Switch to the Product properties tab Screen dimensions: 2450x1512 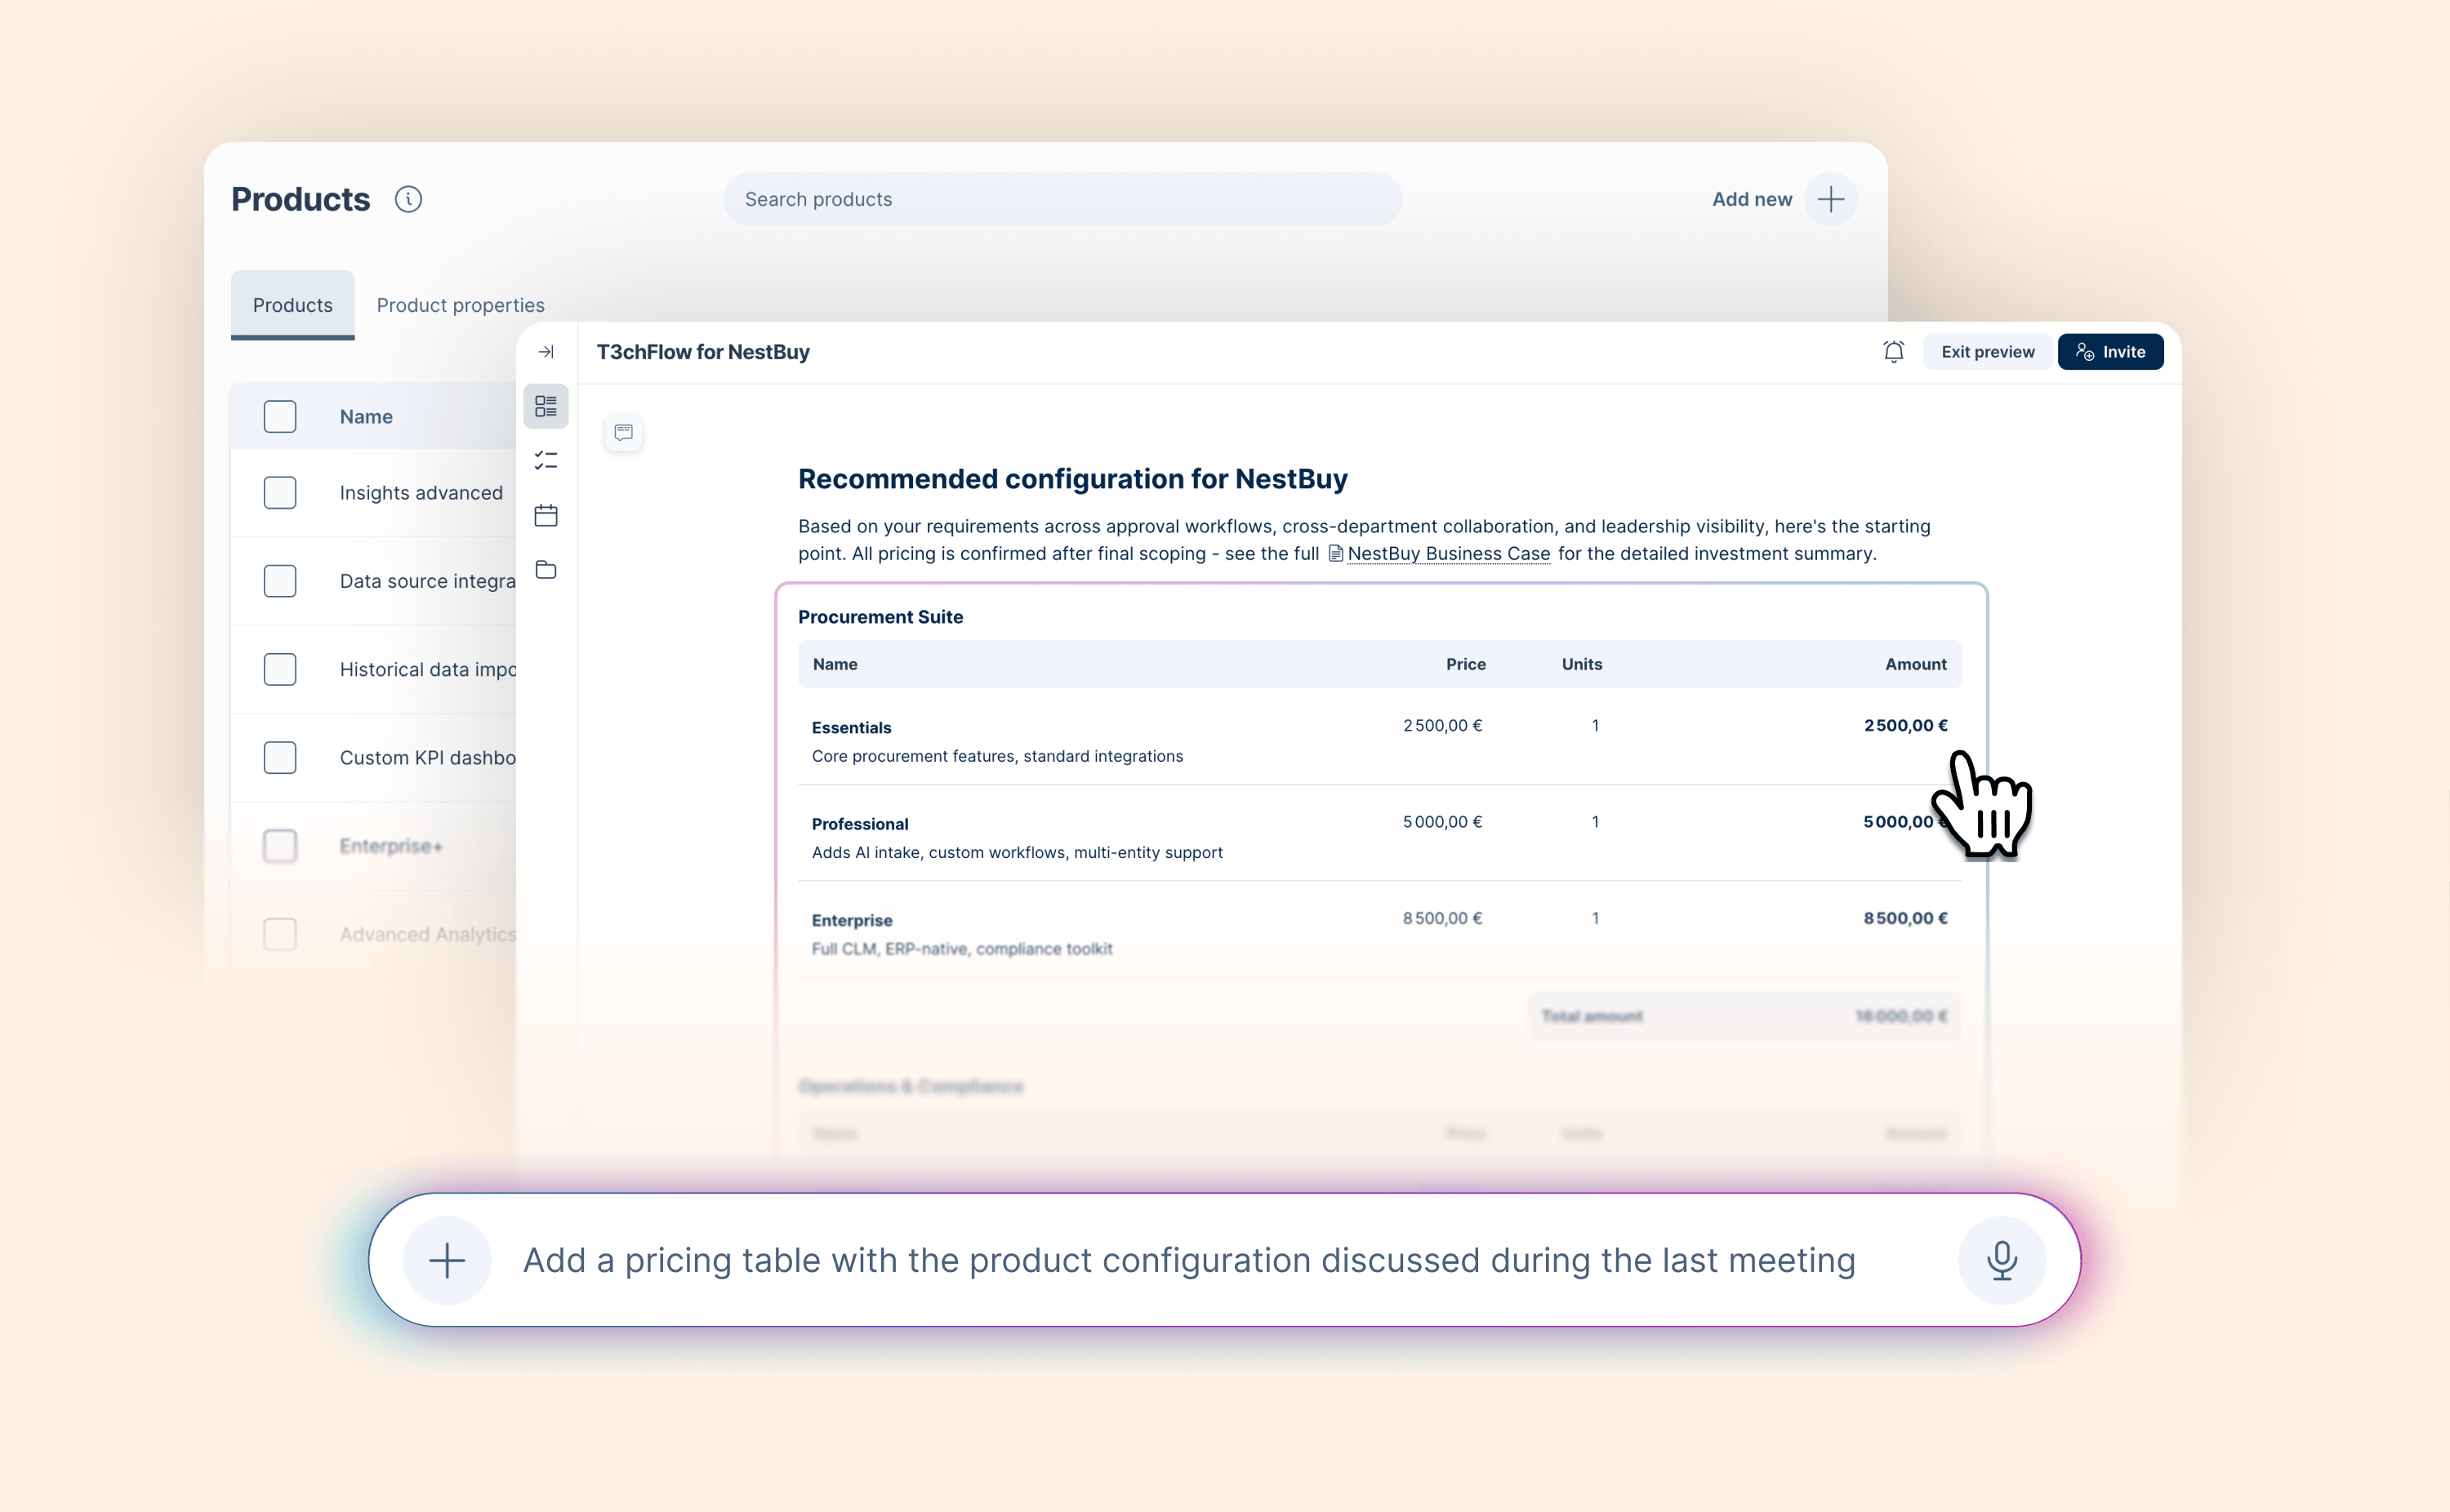click(x=461, y=305)
